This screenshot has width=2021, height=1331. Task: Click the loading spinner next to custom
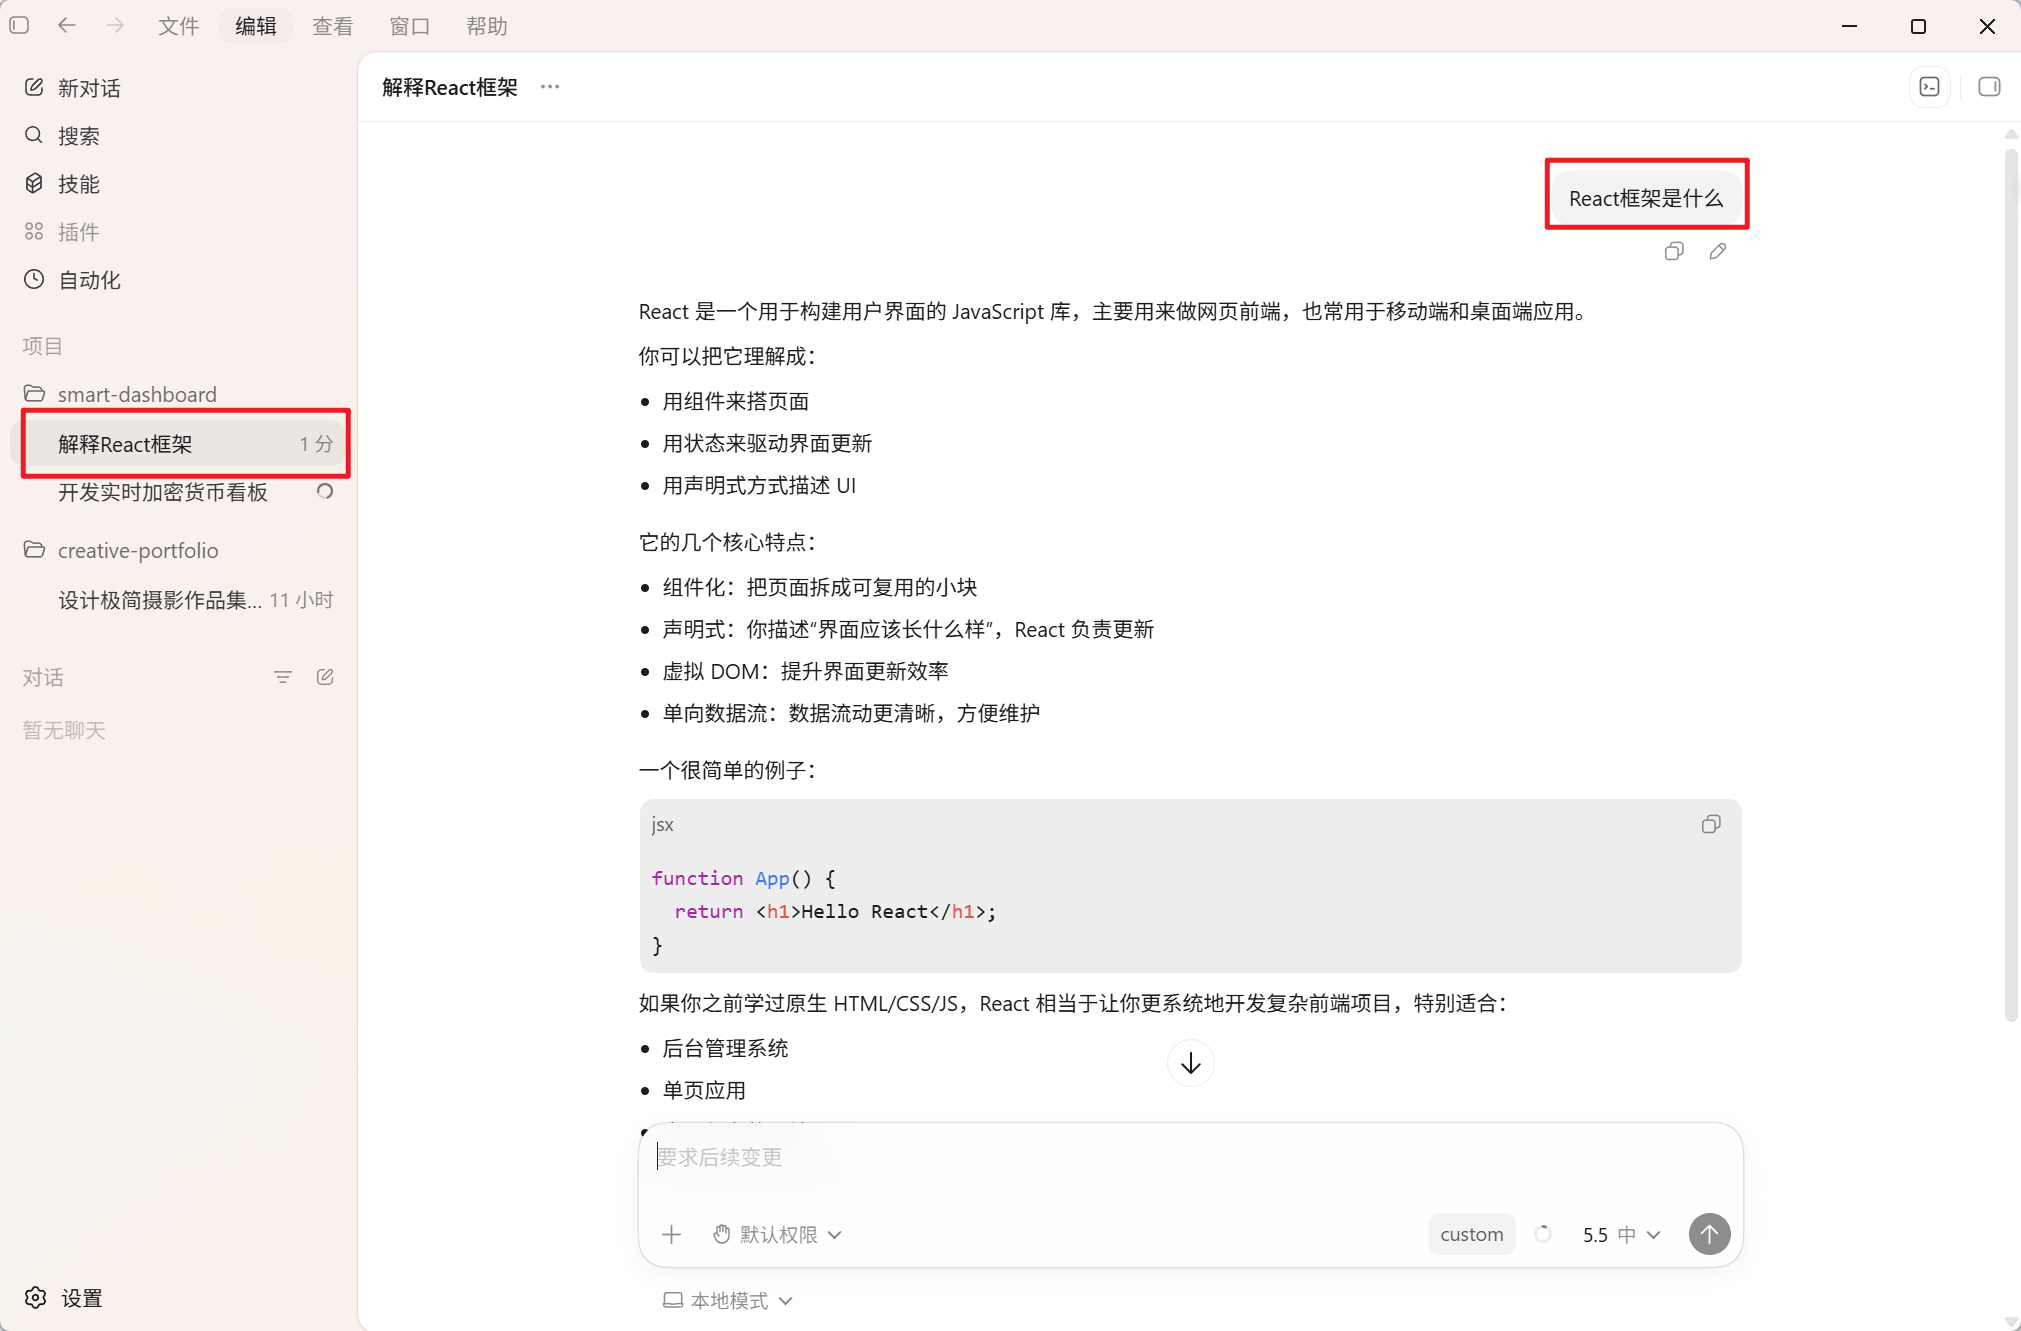pyautogui.click(x=1543, y=1234)
